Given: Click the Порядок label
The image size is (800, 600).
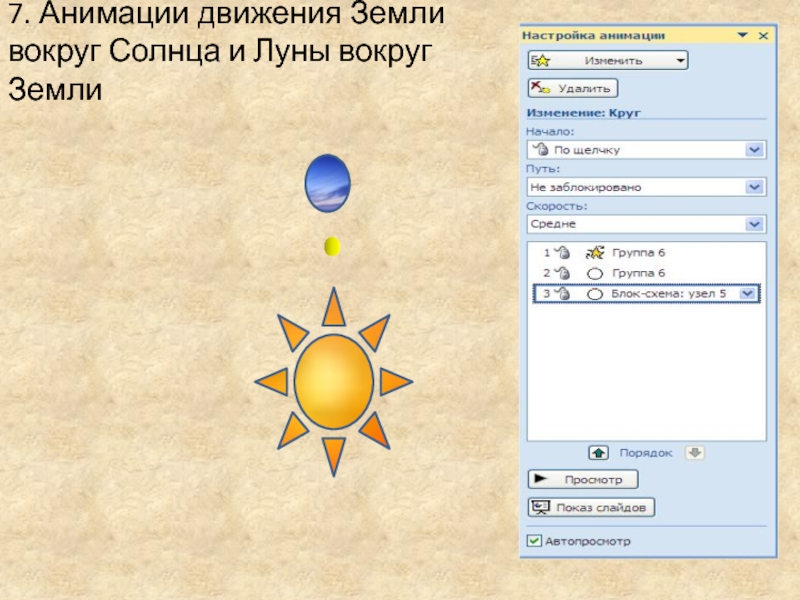Looking at the screenshot, I should [645, 453].
